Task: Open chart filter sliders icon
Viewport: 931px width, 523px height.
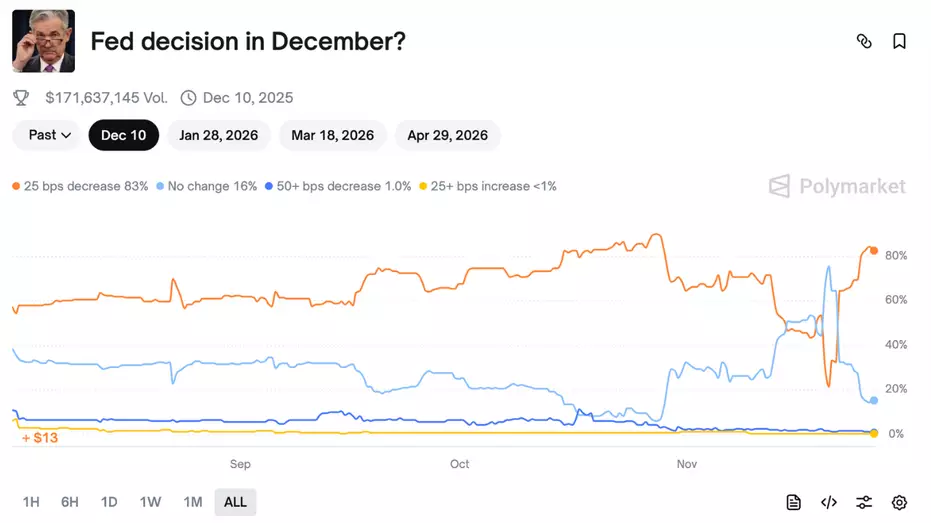Action: click(x=864, y=502)
